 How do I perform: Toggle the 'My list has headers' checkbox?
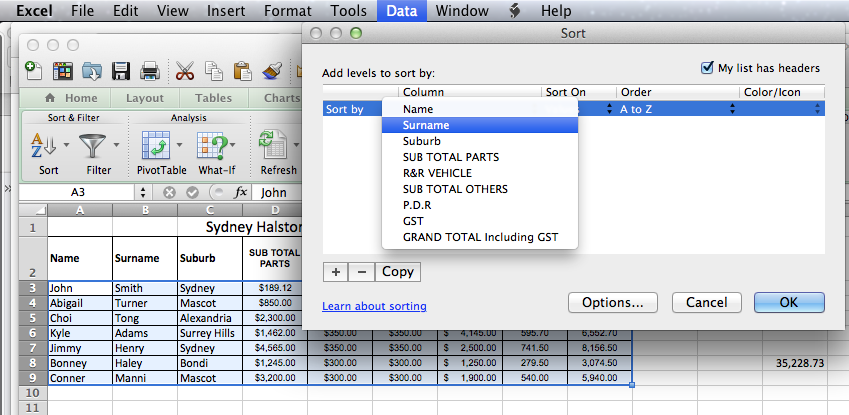pyautogui.click(x=708, y=68)
